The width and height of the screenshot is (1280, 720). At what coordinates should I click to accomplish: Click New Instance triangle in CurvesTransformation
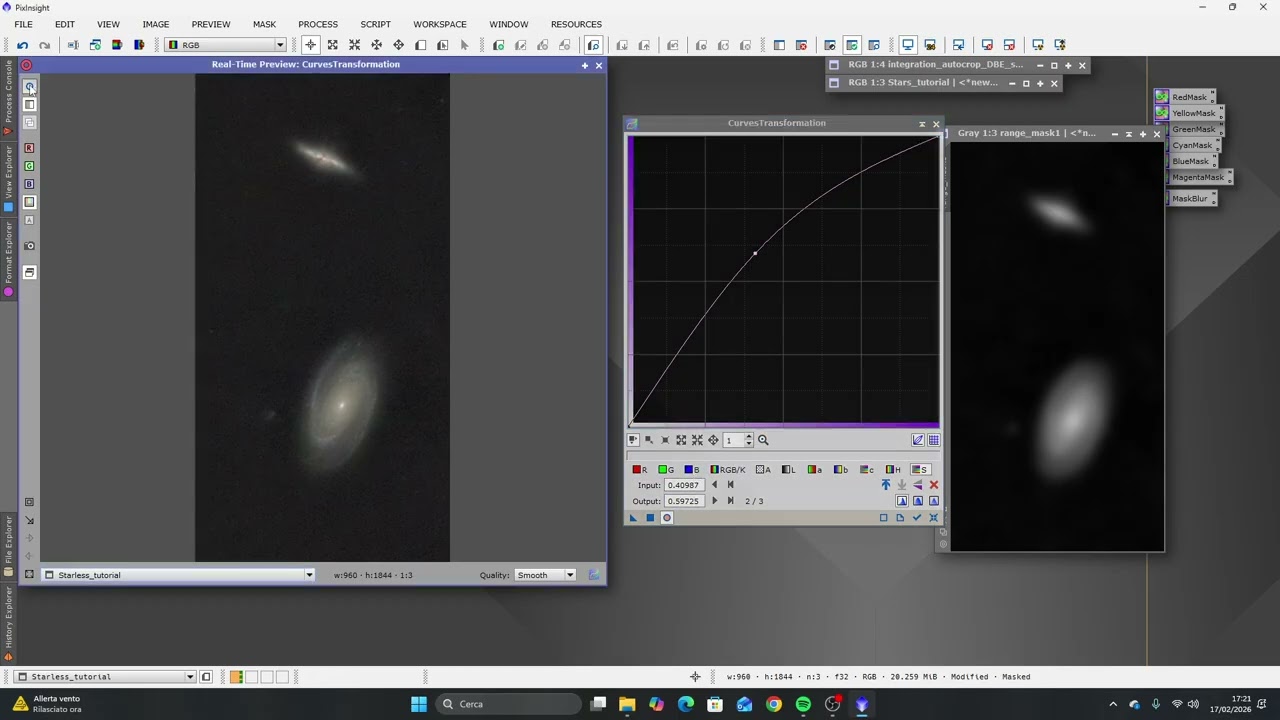pyautogui.click(x=633, y=518)
